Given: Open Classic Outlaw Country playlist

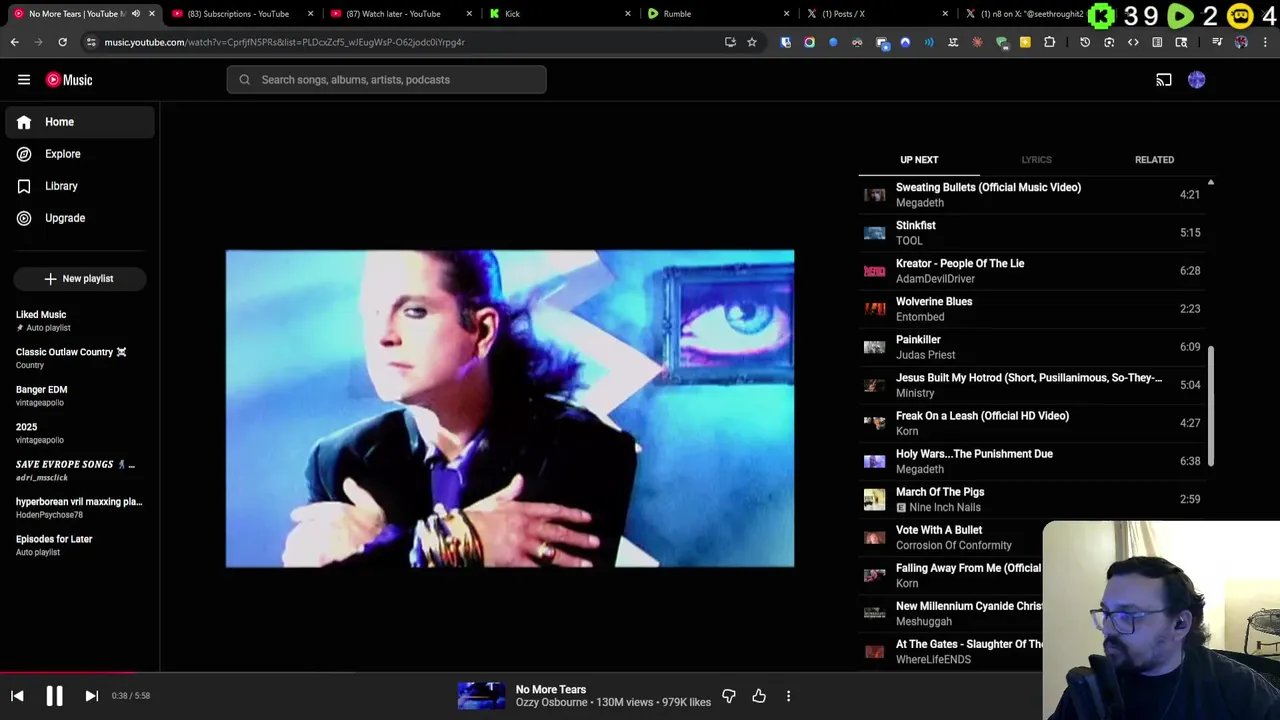Looking at the screenshot, I should pos(80,358).
